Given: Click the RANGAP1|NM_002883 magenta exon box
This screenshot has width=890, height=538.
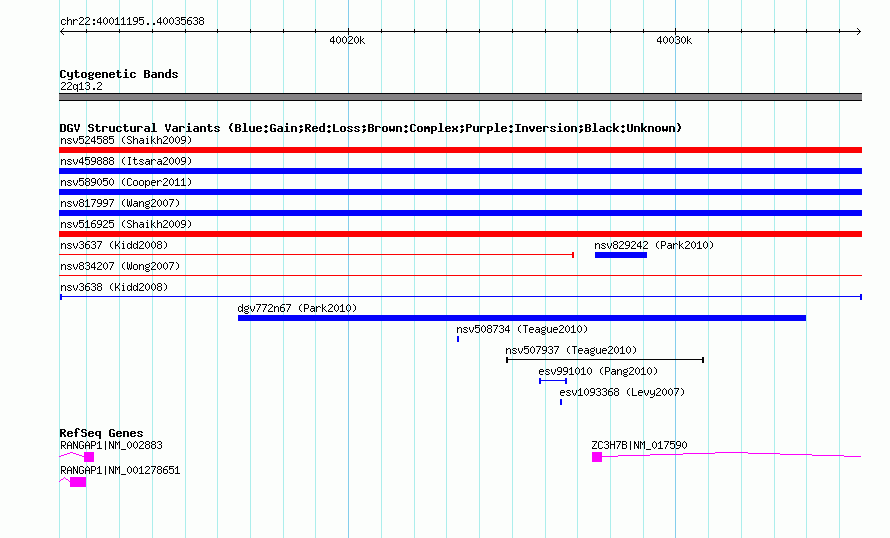Looking at the screenshot, I should tap(89, 457).
